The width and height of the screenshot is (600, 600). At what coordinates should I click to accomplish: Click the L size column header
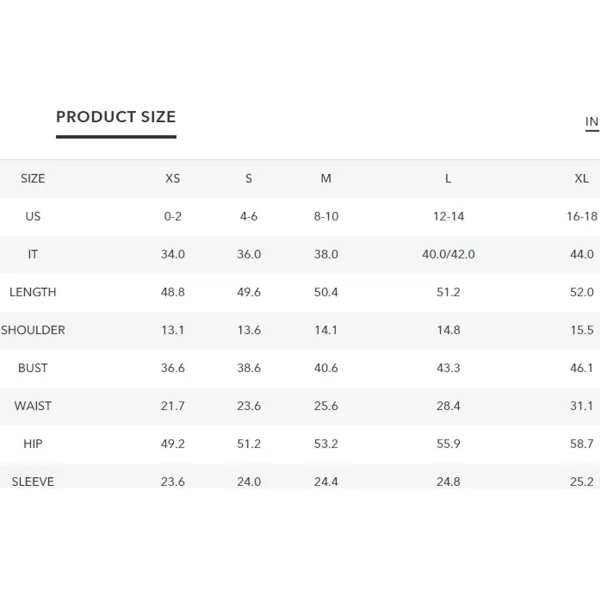448,178
